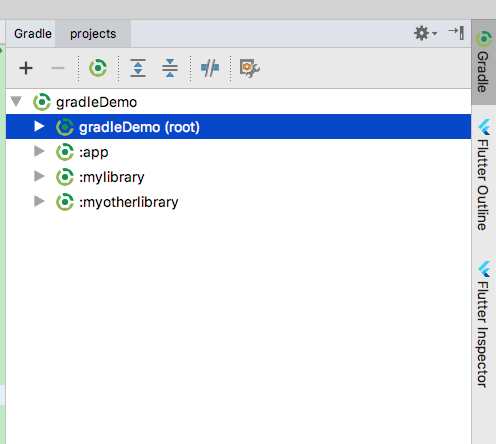The image size is (496, 444).
Task: Expand the gradleDemo (root) node
Action: click(x=39, y=126)
